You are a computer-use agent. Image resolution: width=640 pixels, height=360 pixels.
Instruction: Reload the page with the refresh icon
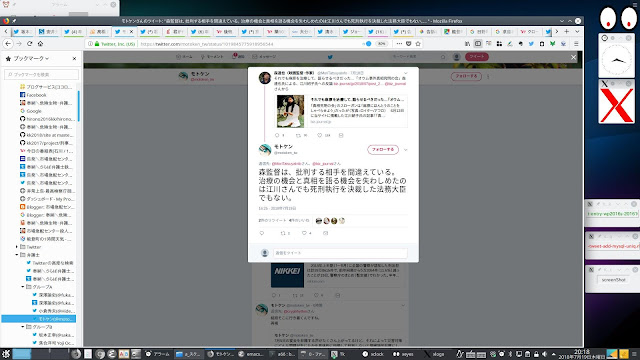(x=29, y=44)
